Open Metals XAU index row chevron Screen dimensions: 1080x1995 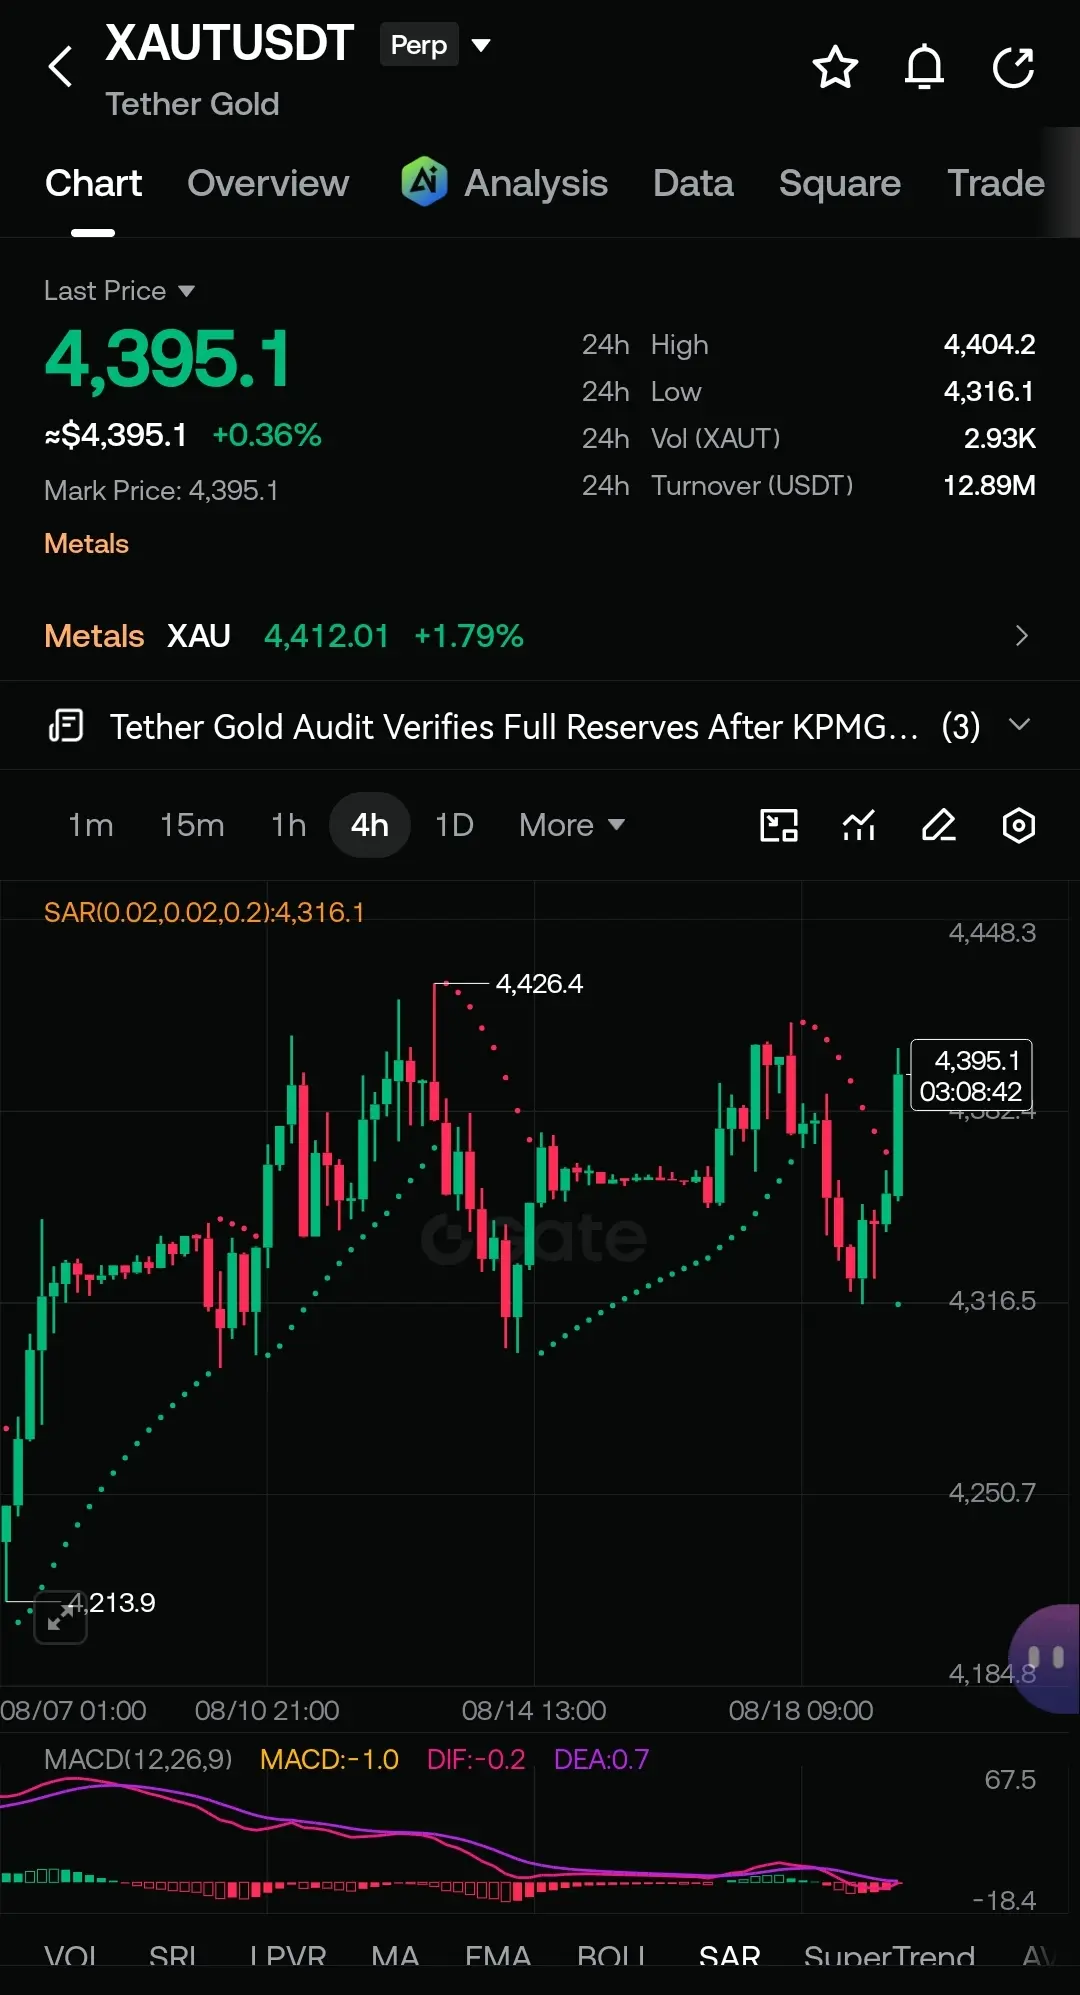point(1021,636)
